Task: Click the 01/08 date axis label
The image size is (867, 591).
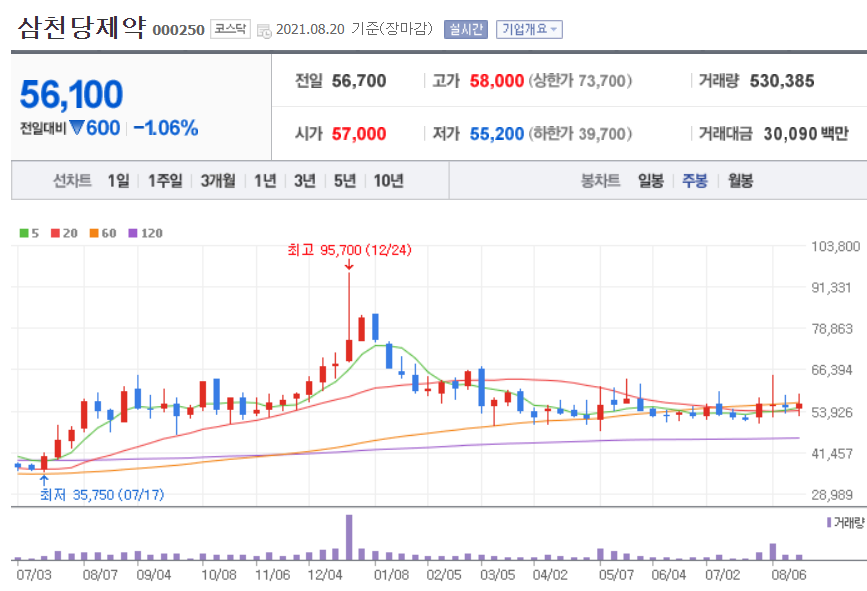Action: pyautogui.click(x=391, y=575)
